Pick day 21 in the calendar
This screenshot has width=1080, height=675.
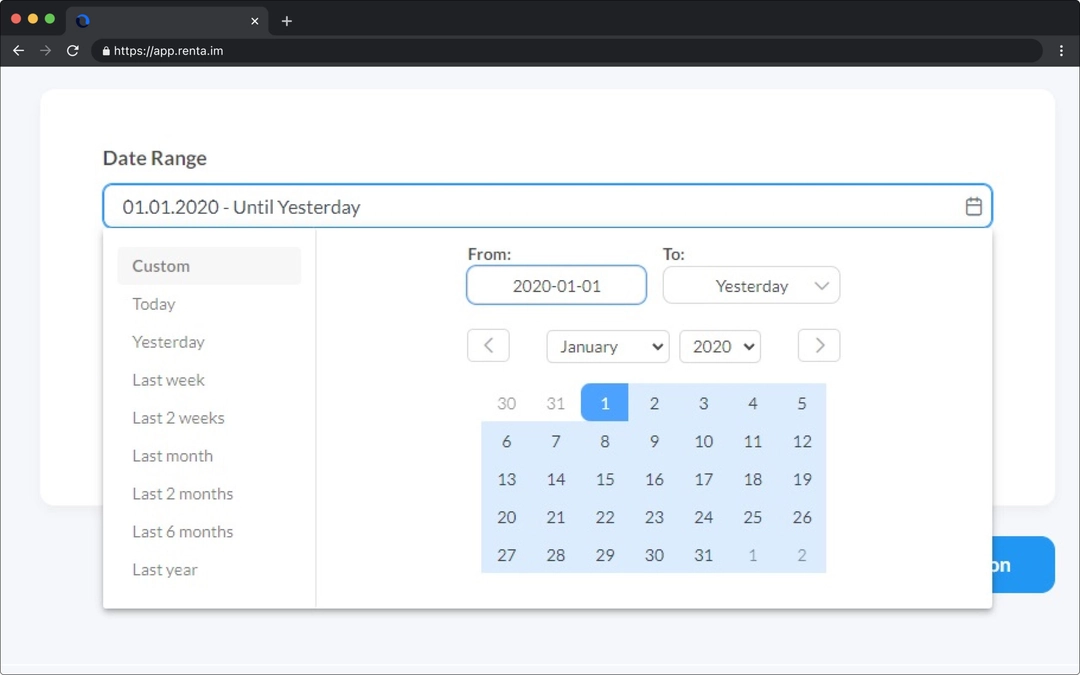point(556,517)
